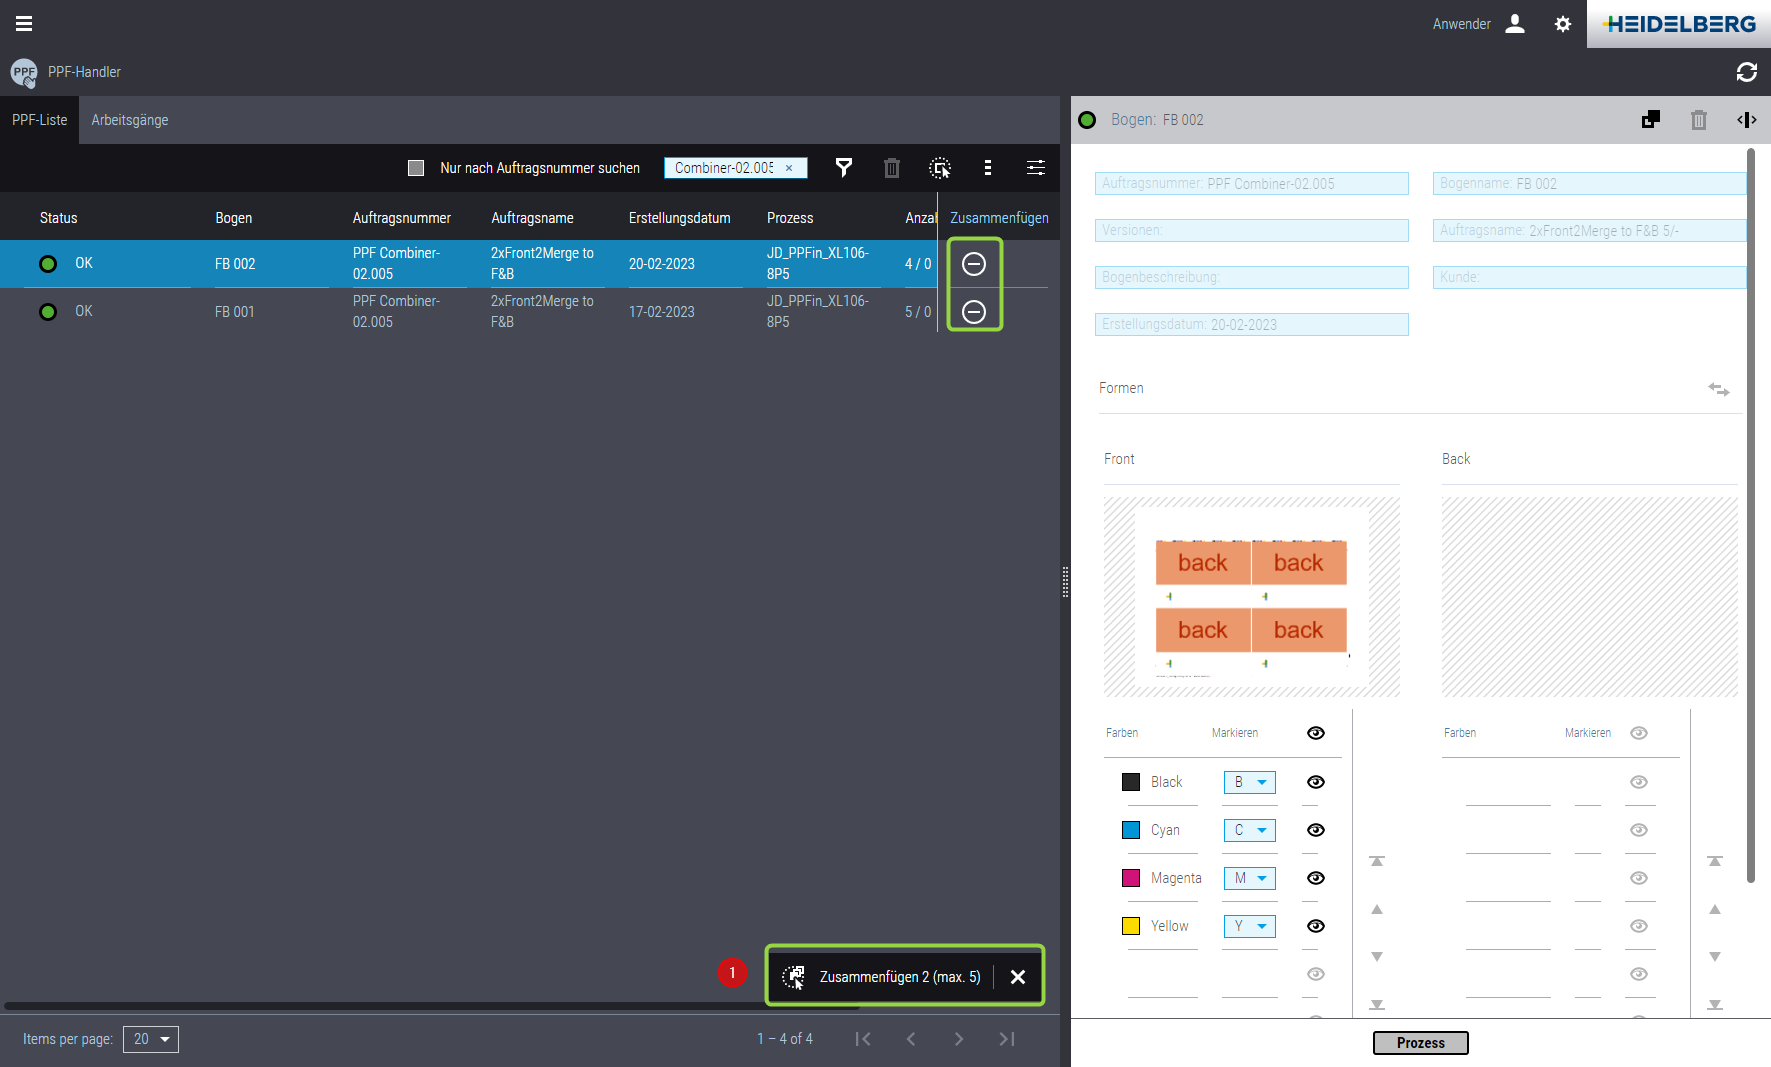Click the Prozess button

(x=1420, y=1043)
